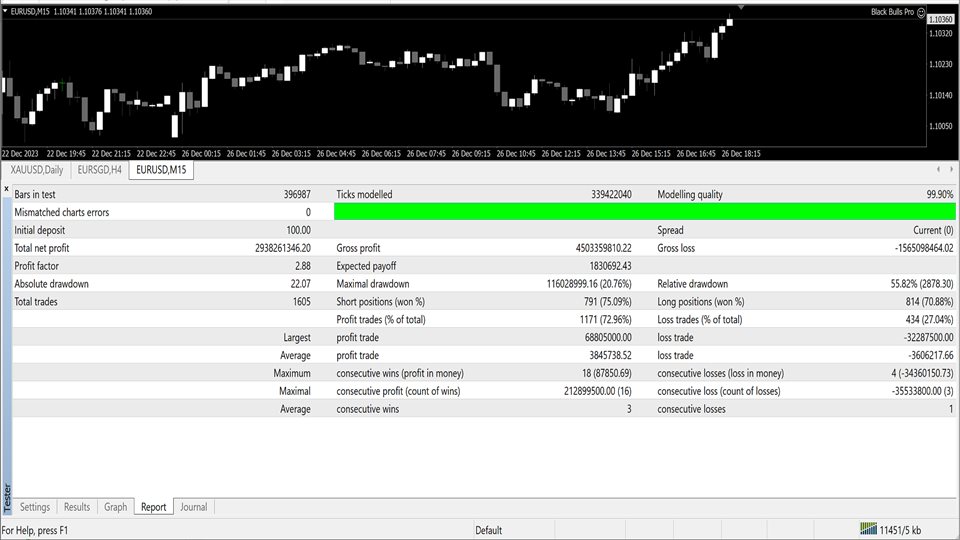
Task: Click the Gross profit value 4503359810.22
Action: point(604,248)
